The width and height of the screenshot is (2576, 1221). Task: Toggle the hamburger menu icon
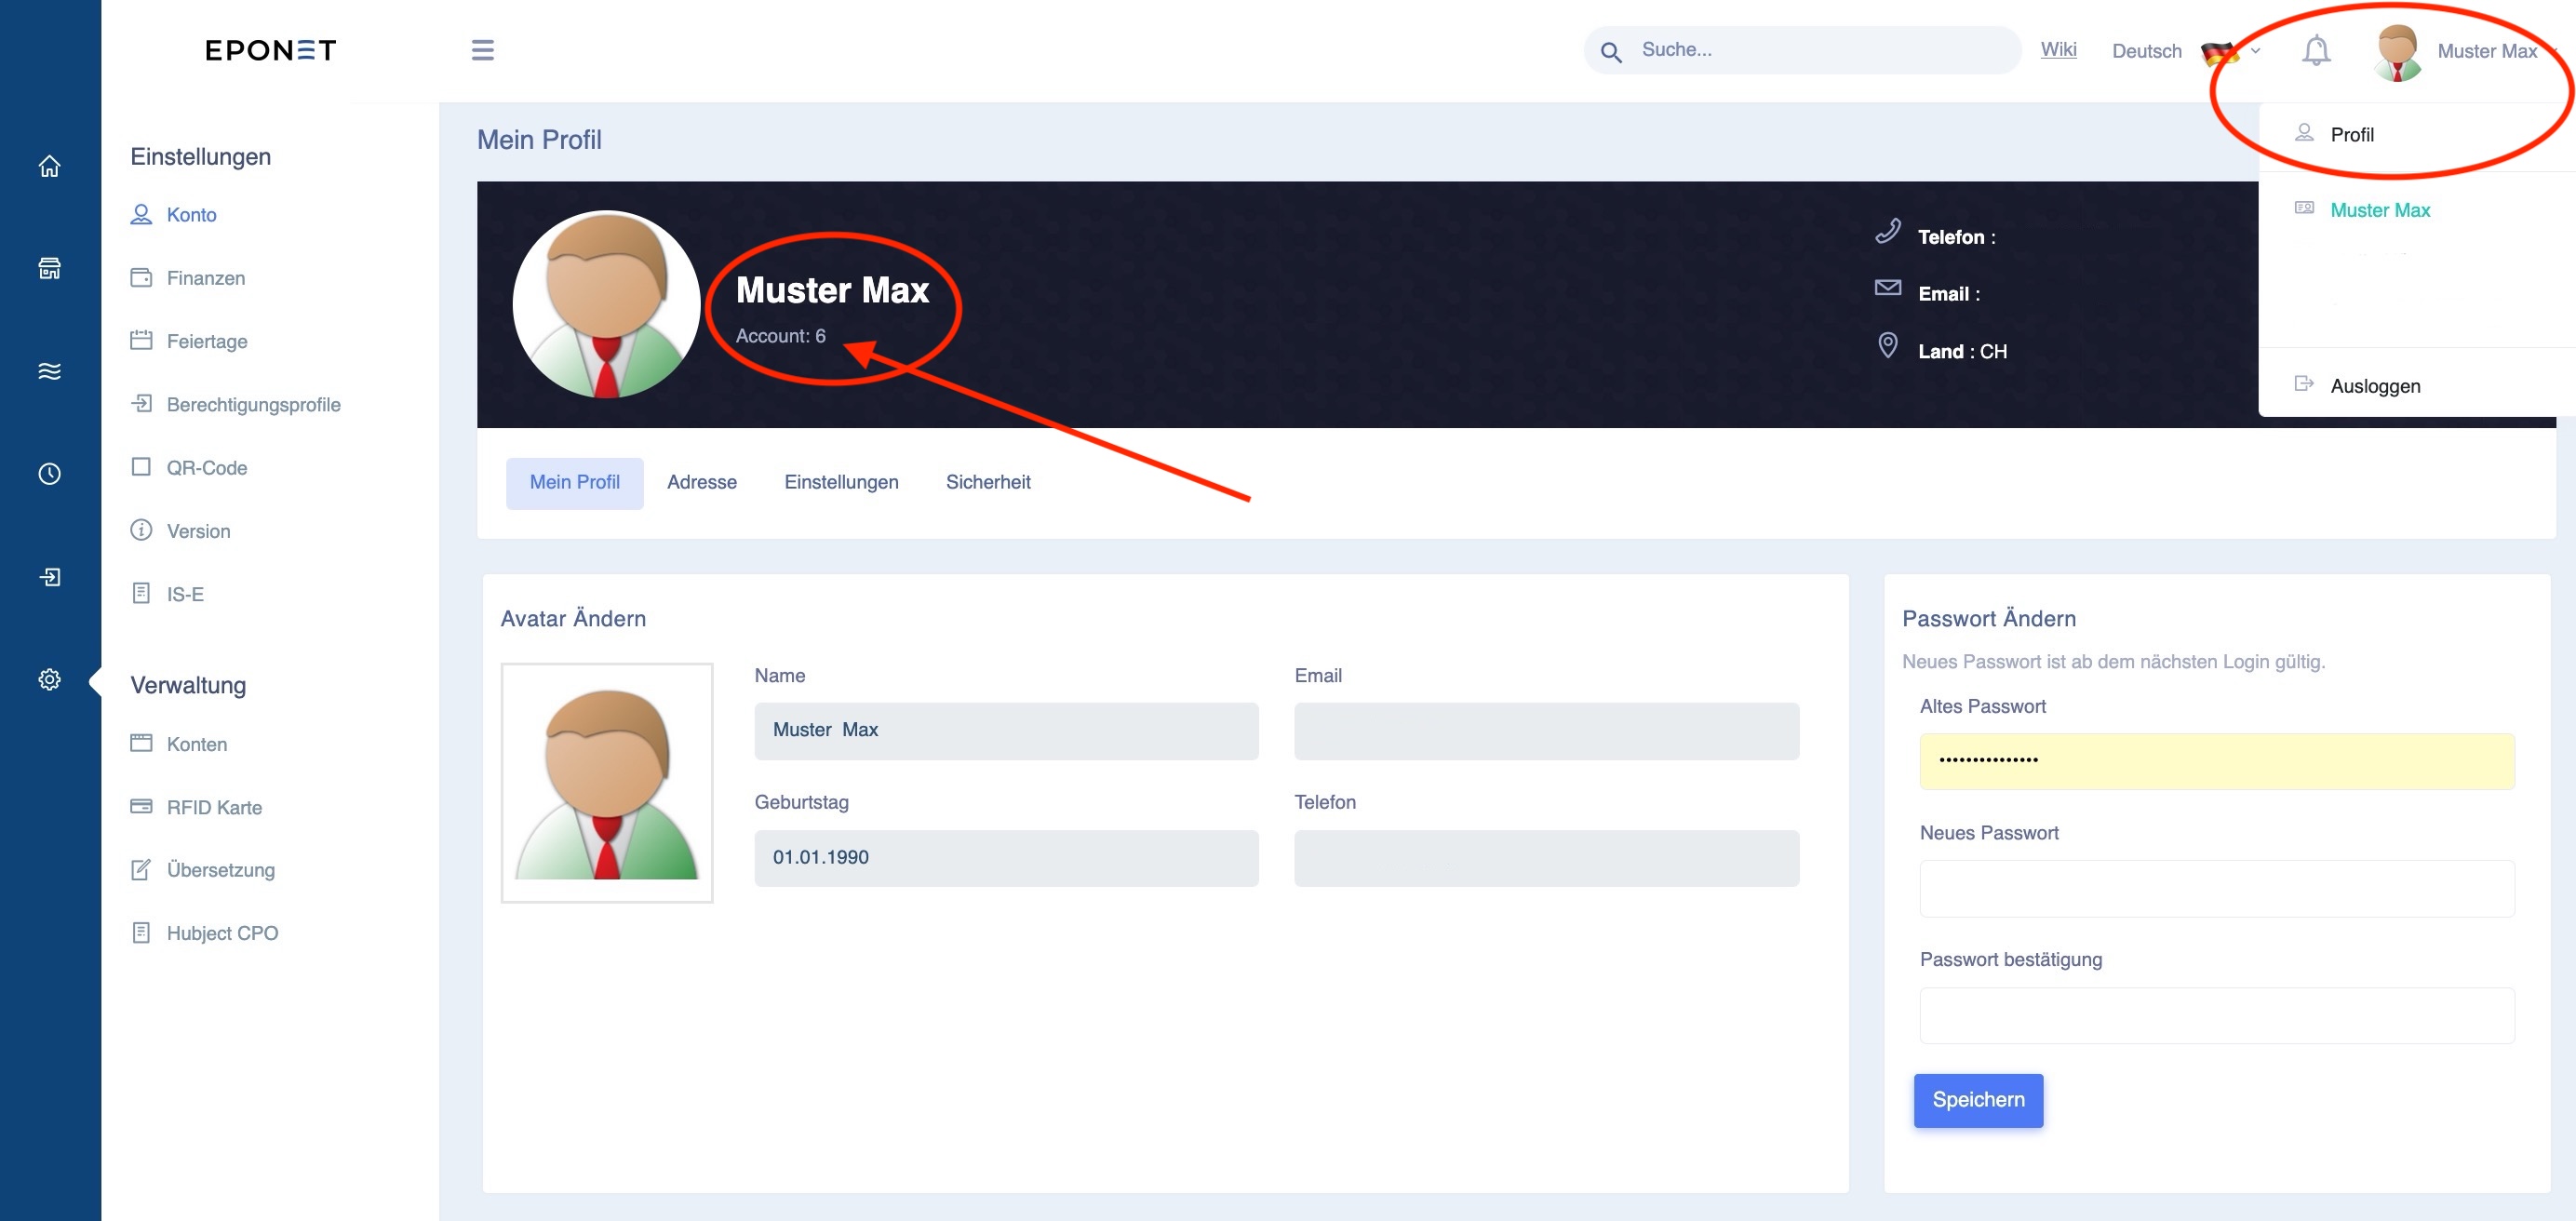pos(483,50)
